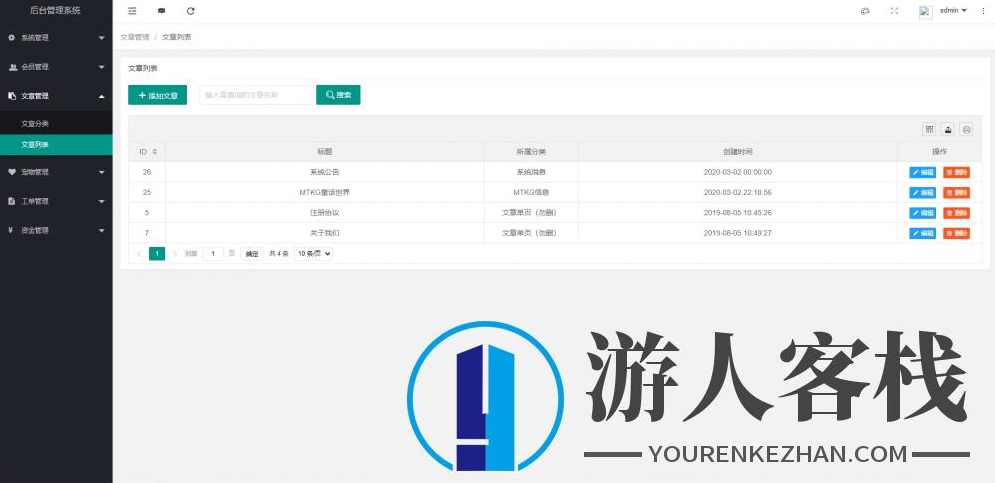The image size is (995, 483).
Task: Open the vertical three-dot more menu
Action: click(x=983, y=11)
